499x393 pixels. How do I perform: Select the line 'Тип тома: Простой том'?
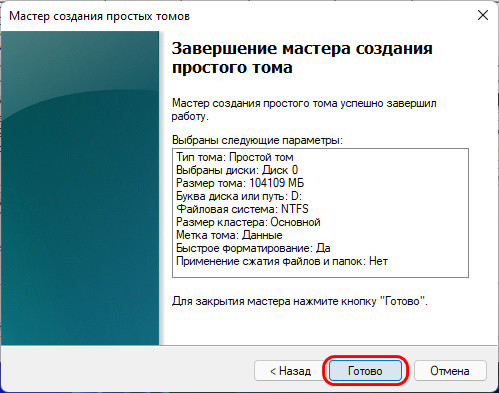(x=235, y=157)
